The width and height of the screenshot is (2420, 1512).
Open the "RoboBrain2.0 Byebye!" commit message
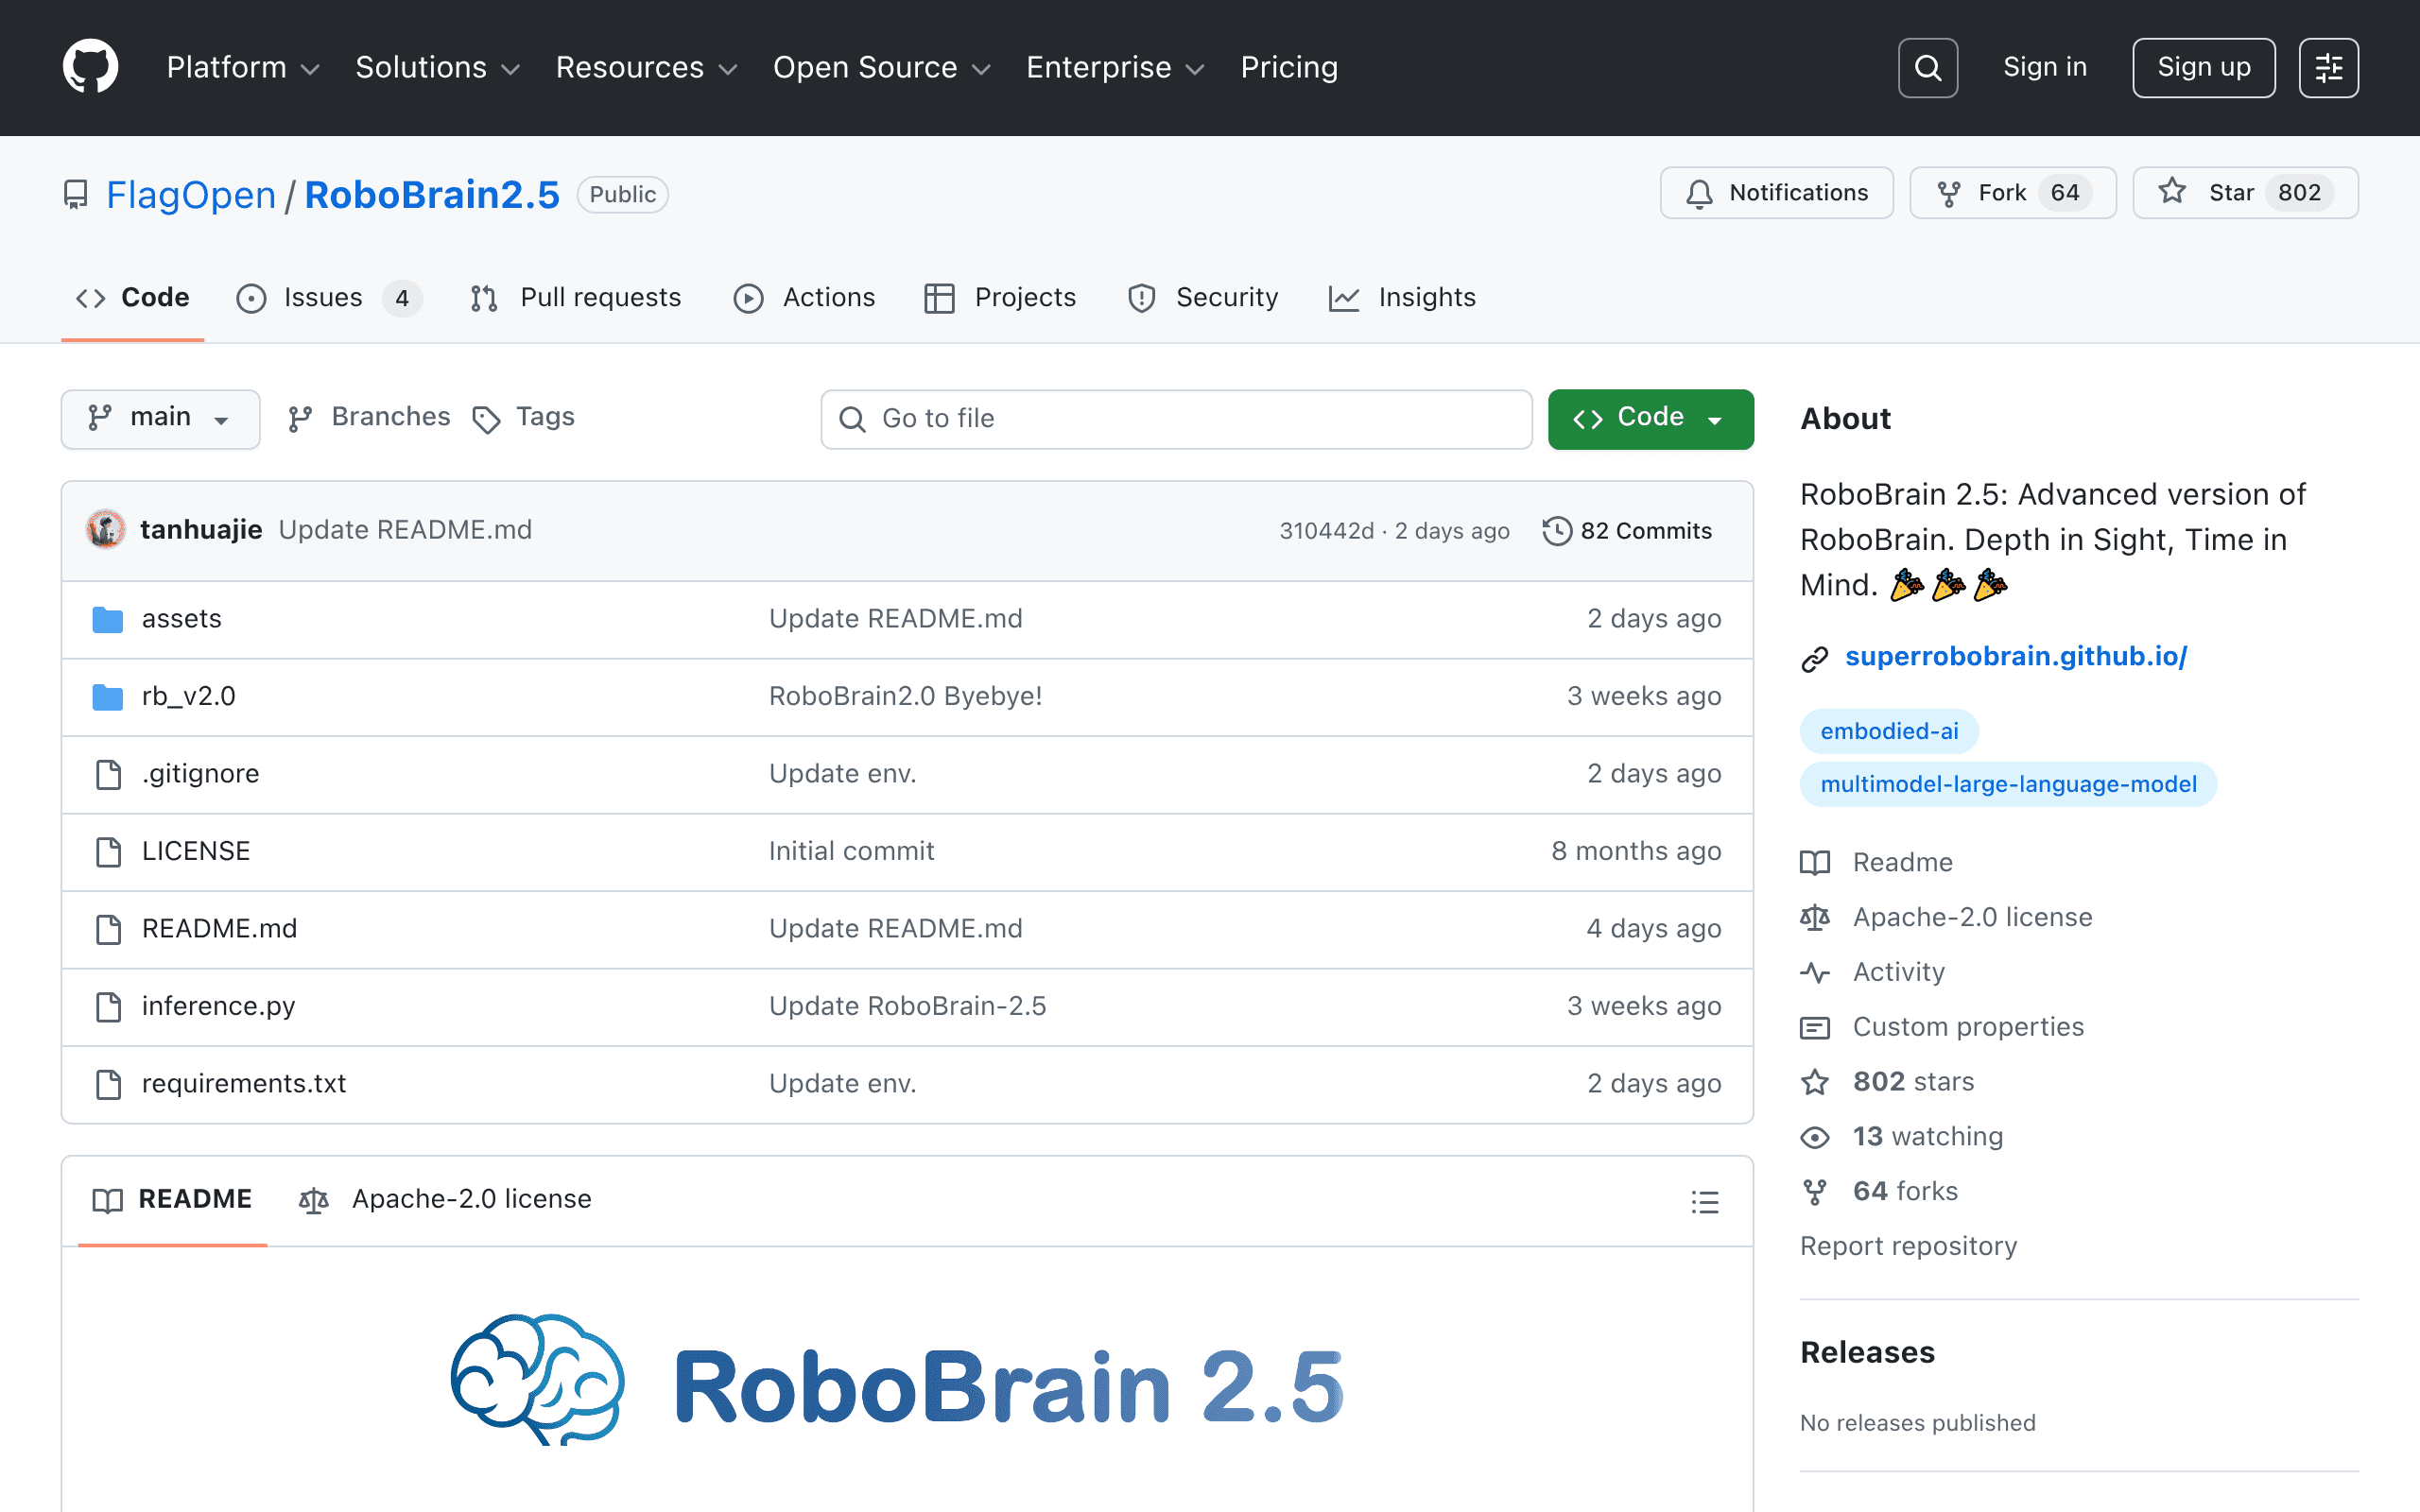[905, 696]
